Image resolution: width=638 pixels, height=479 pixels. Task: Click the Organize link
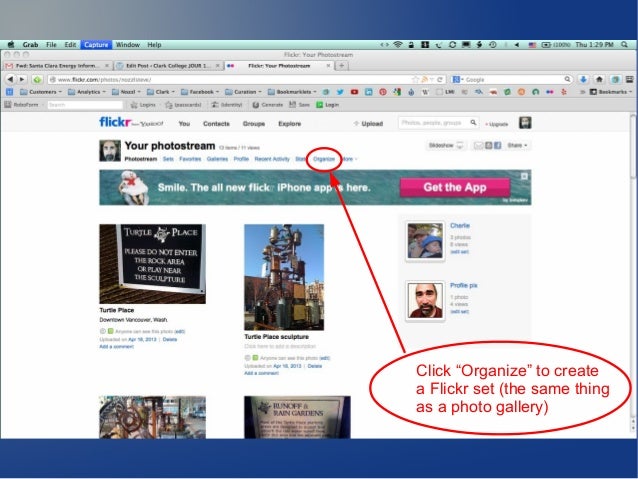pyautogui.click(x=324, y=159)
